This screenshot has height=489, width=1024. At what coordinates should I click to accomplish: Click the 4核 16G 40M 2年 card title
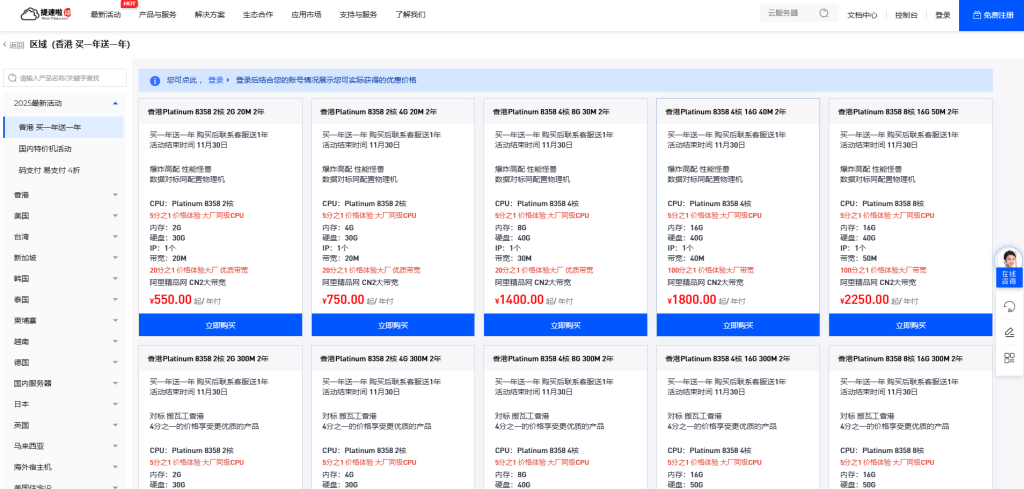(x=726, y=112)
